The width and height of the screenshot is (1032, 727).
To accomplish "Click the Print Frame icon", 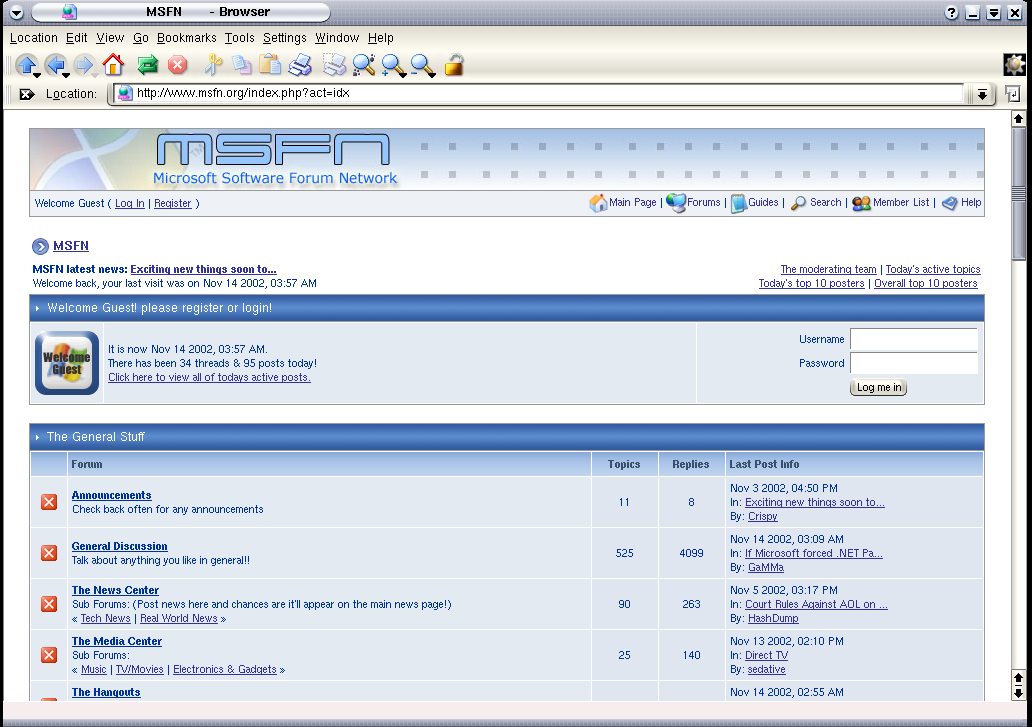I will [x=334, y=64].
